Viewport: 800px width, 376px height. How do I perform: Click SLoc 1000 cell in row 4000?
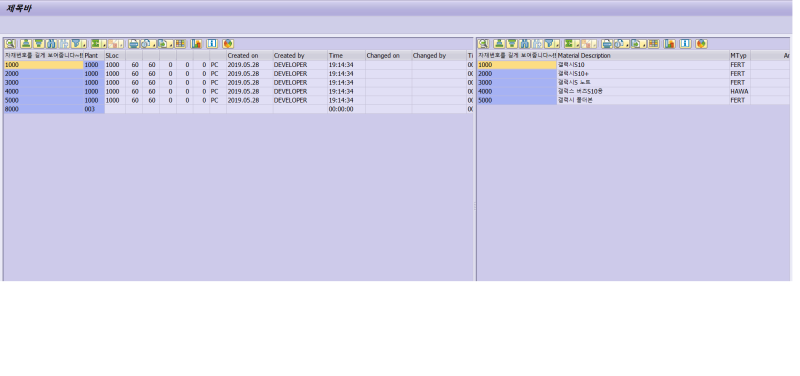115,92
